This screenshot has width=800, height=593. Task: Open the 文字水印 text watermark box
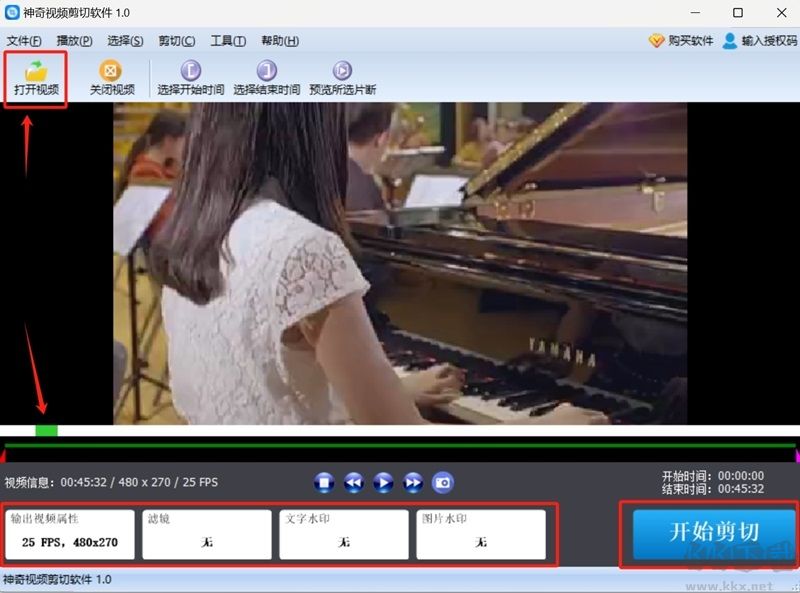[343, 534]
